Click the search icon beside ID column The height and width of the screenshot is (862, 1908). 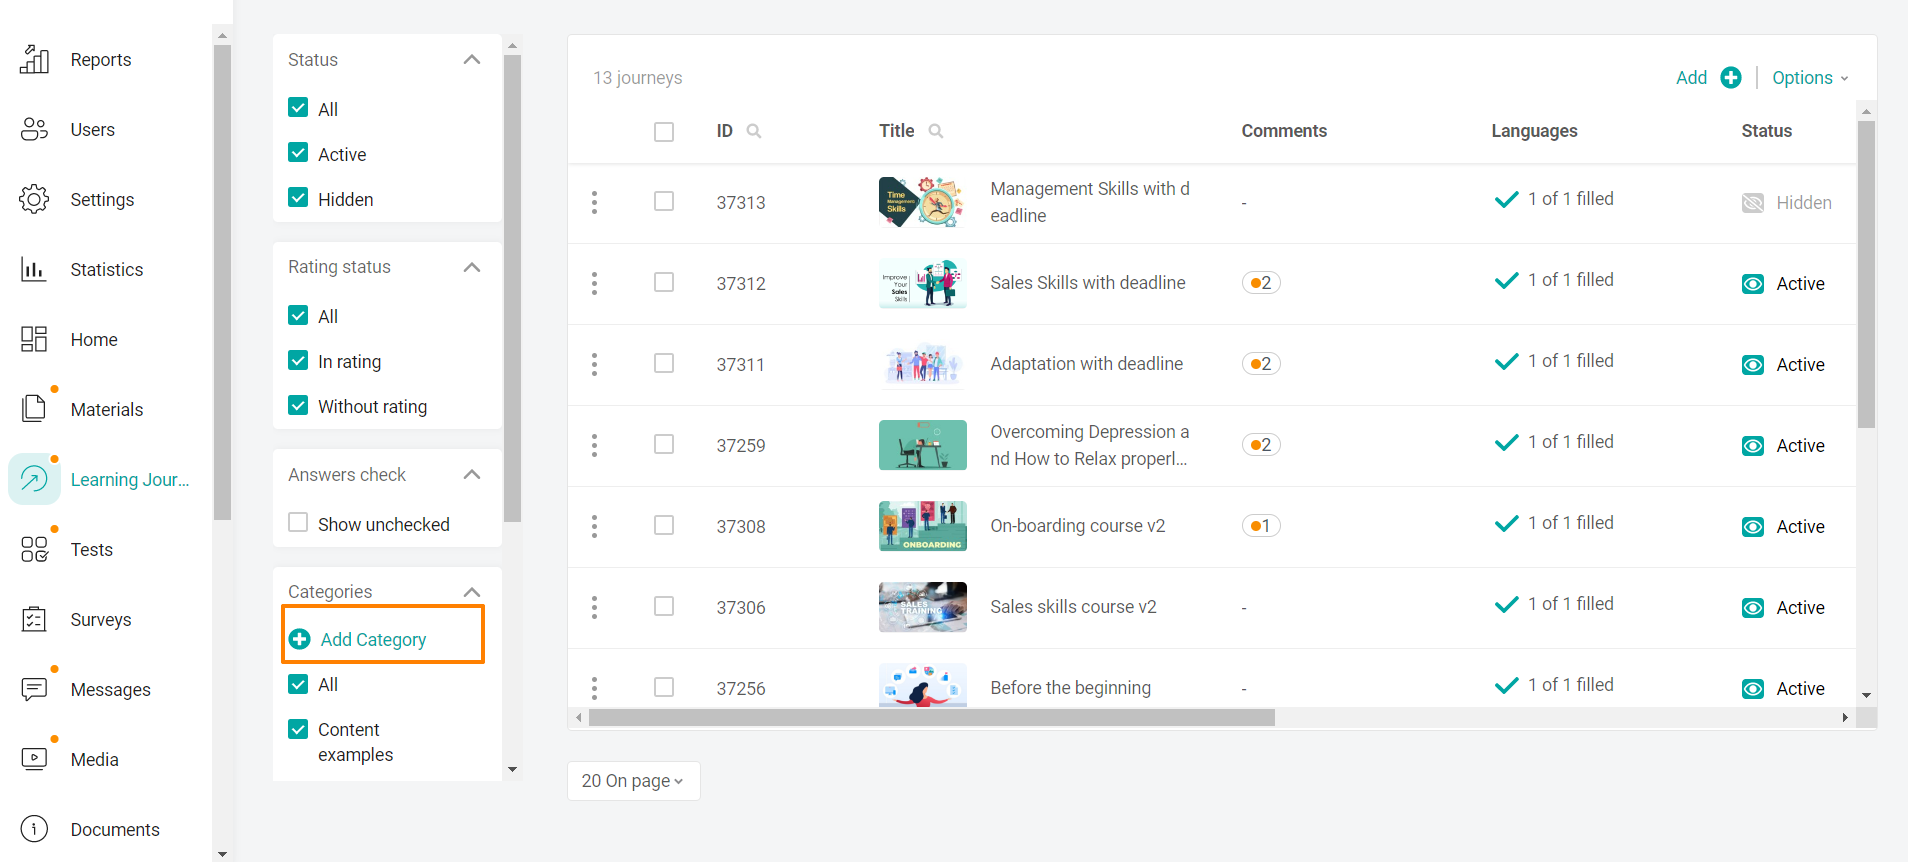(x=754, y=131)
